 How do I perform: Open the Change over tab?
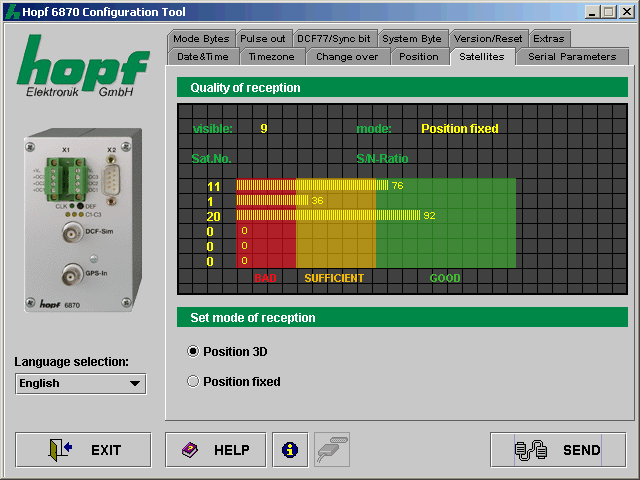pyautogui.click(x=347, y=57)
